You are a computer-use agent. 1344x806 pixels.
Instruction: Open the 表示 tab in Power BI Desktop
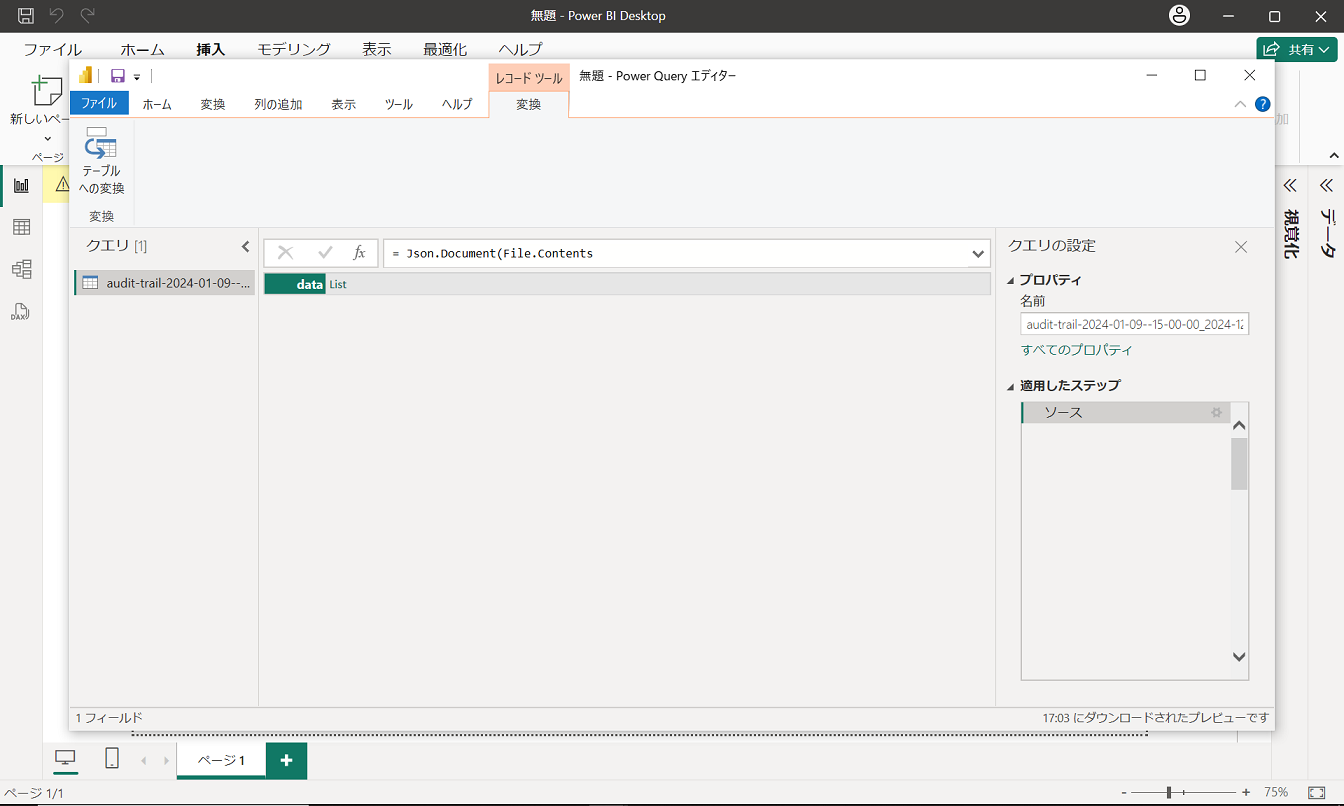coord(377,49)
